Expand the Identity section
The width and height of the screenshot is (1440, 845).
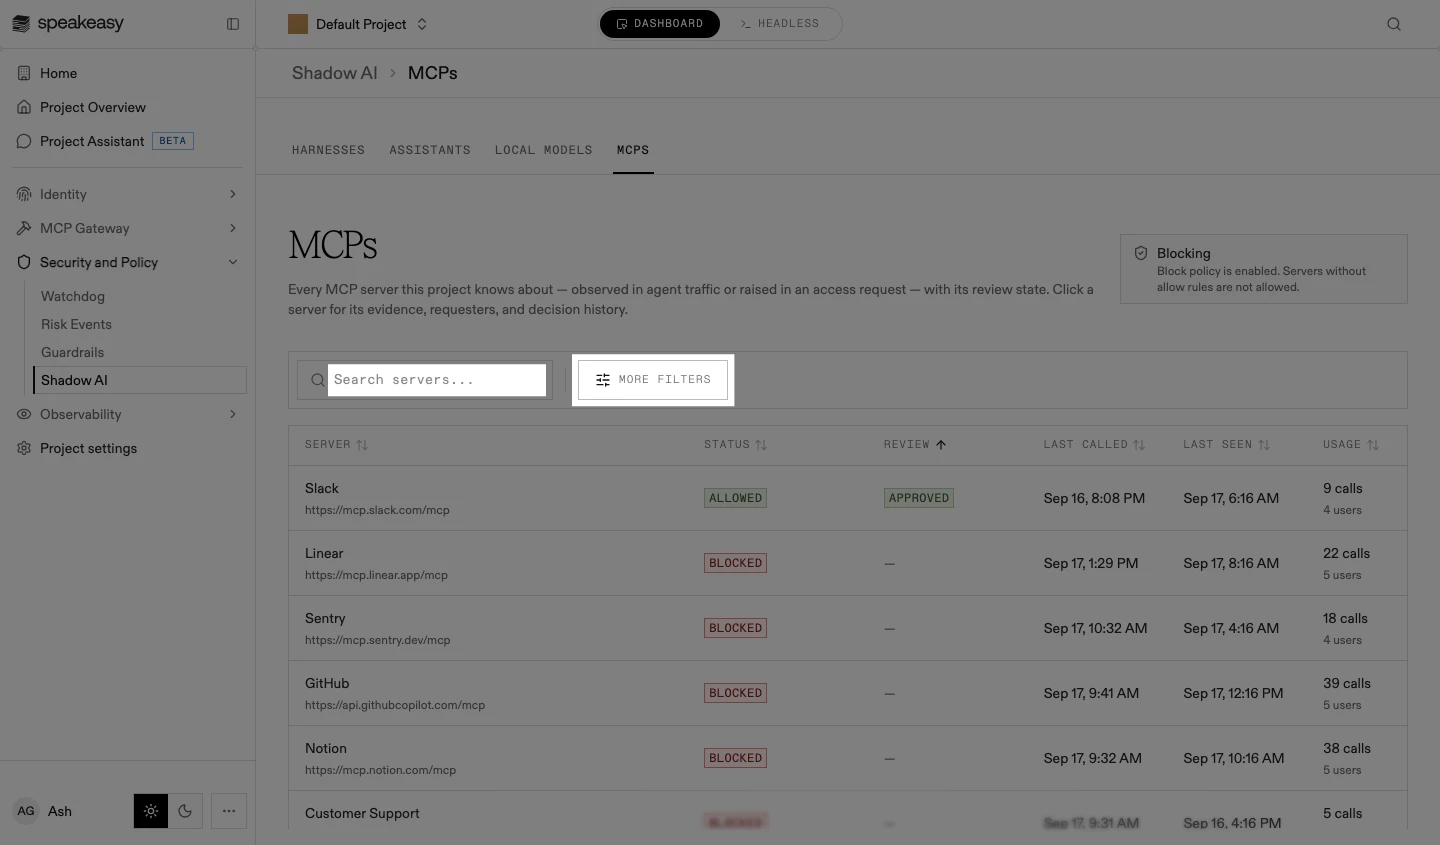coord(233,194)
